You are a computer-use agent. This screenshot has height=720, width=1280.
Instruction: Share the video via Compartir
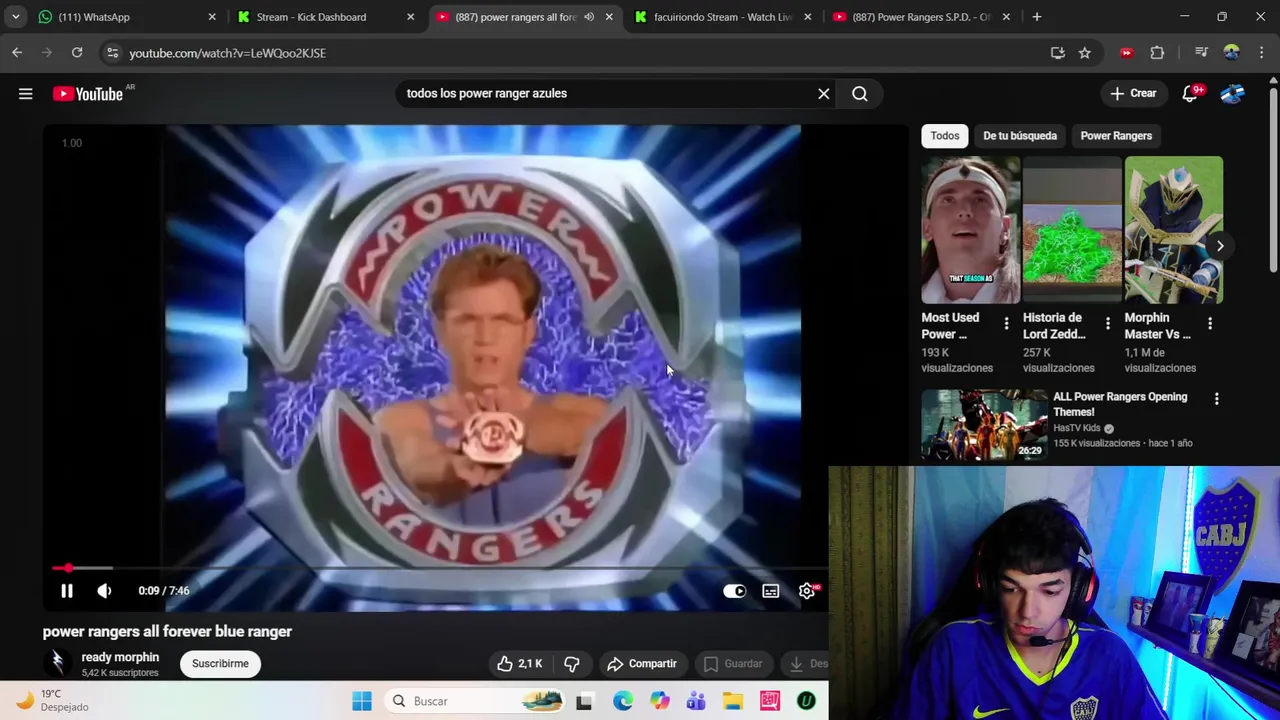[x=641, y=664]
